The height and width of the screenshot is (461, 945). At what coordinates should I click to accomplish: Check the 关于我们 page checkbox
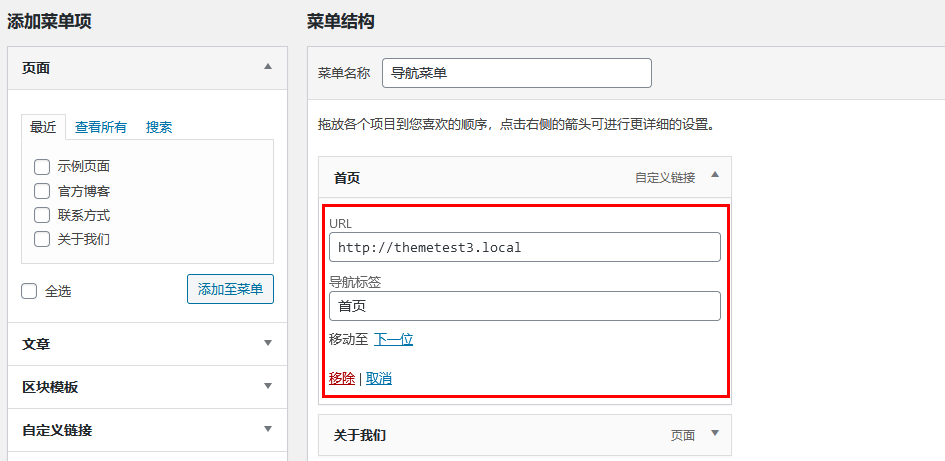[x=42, y=239]
